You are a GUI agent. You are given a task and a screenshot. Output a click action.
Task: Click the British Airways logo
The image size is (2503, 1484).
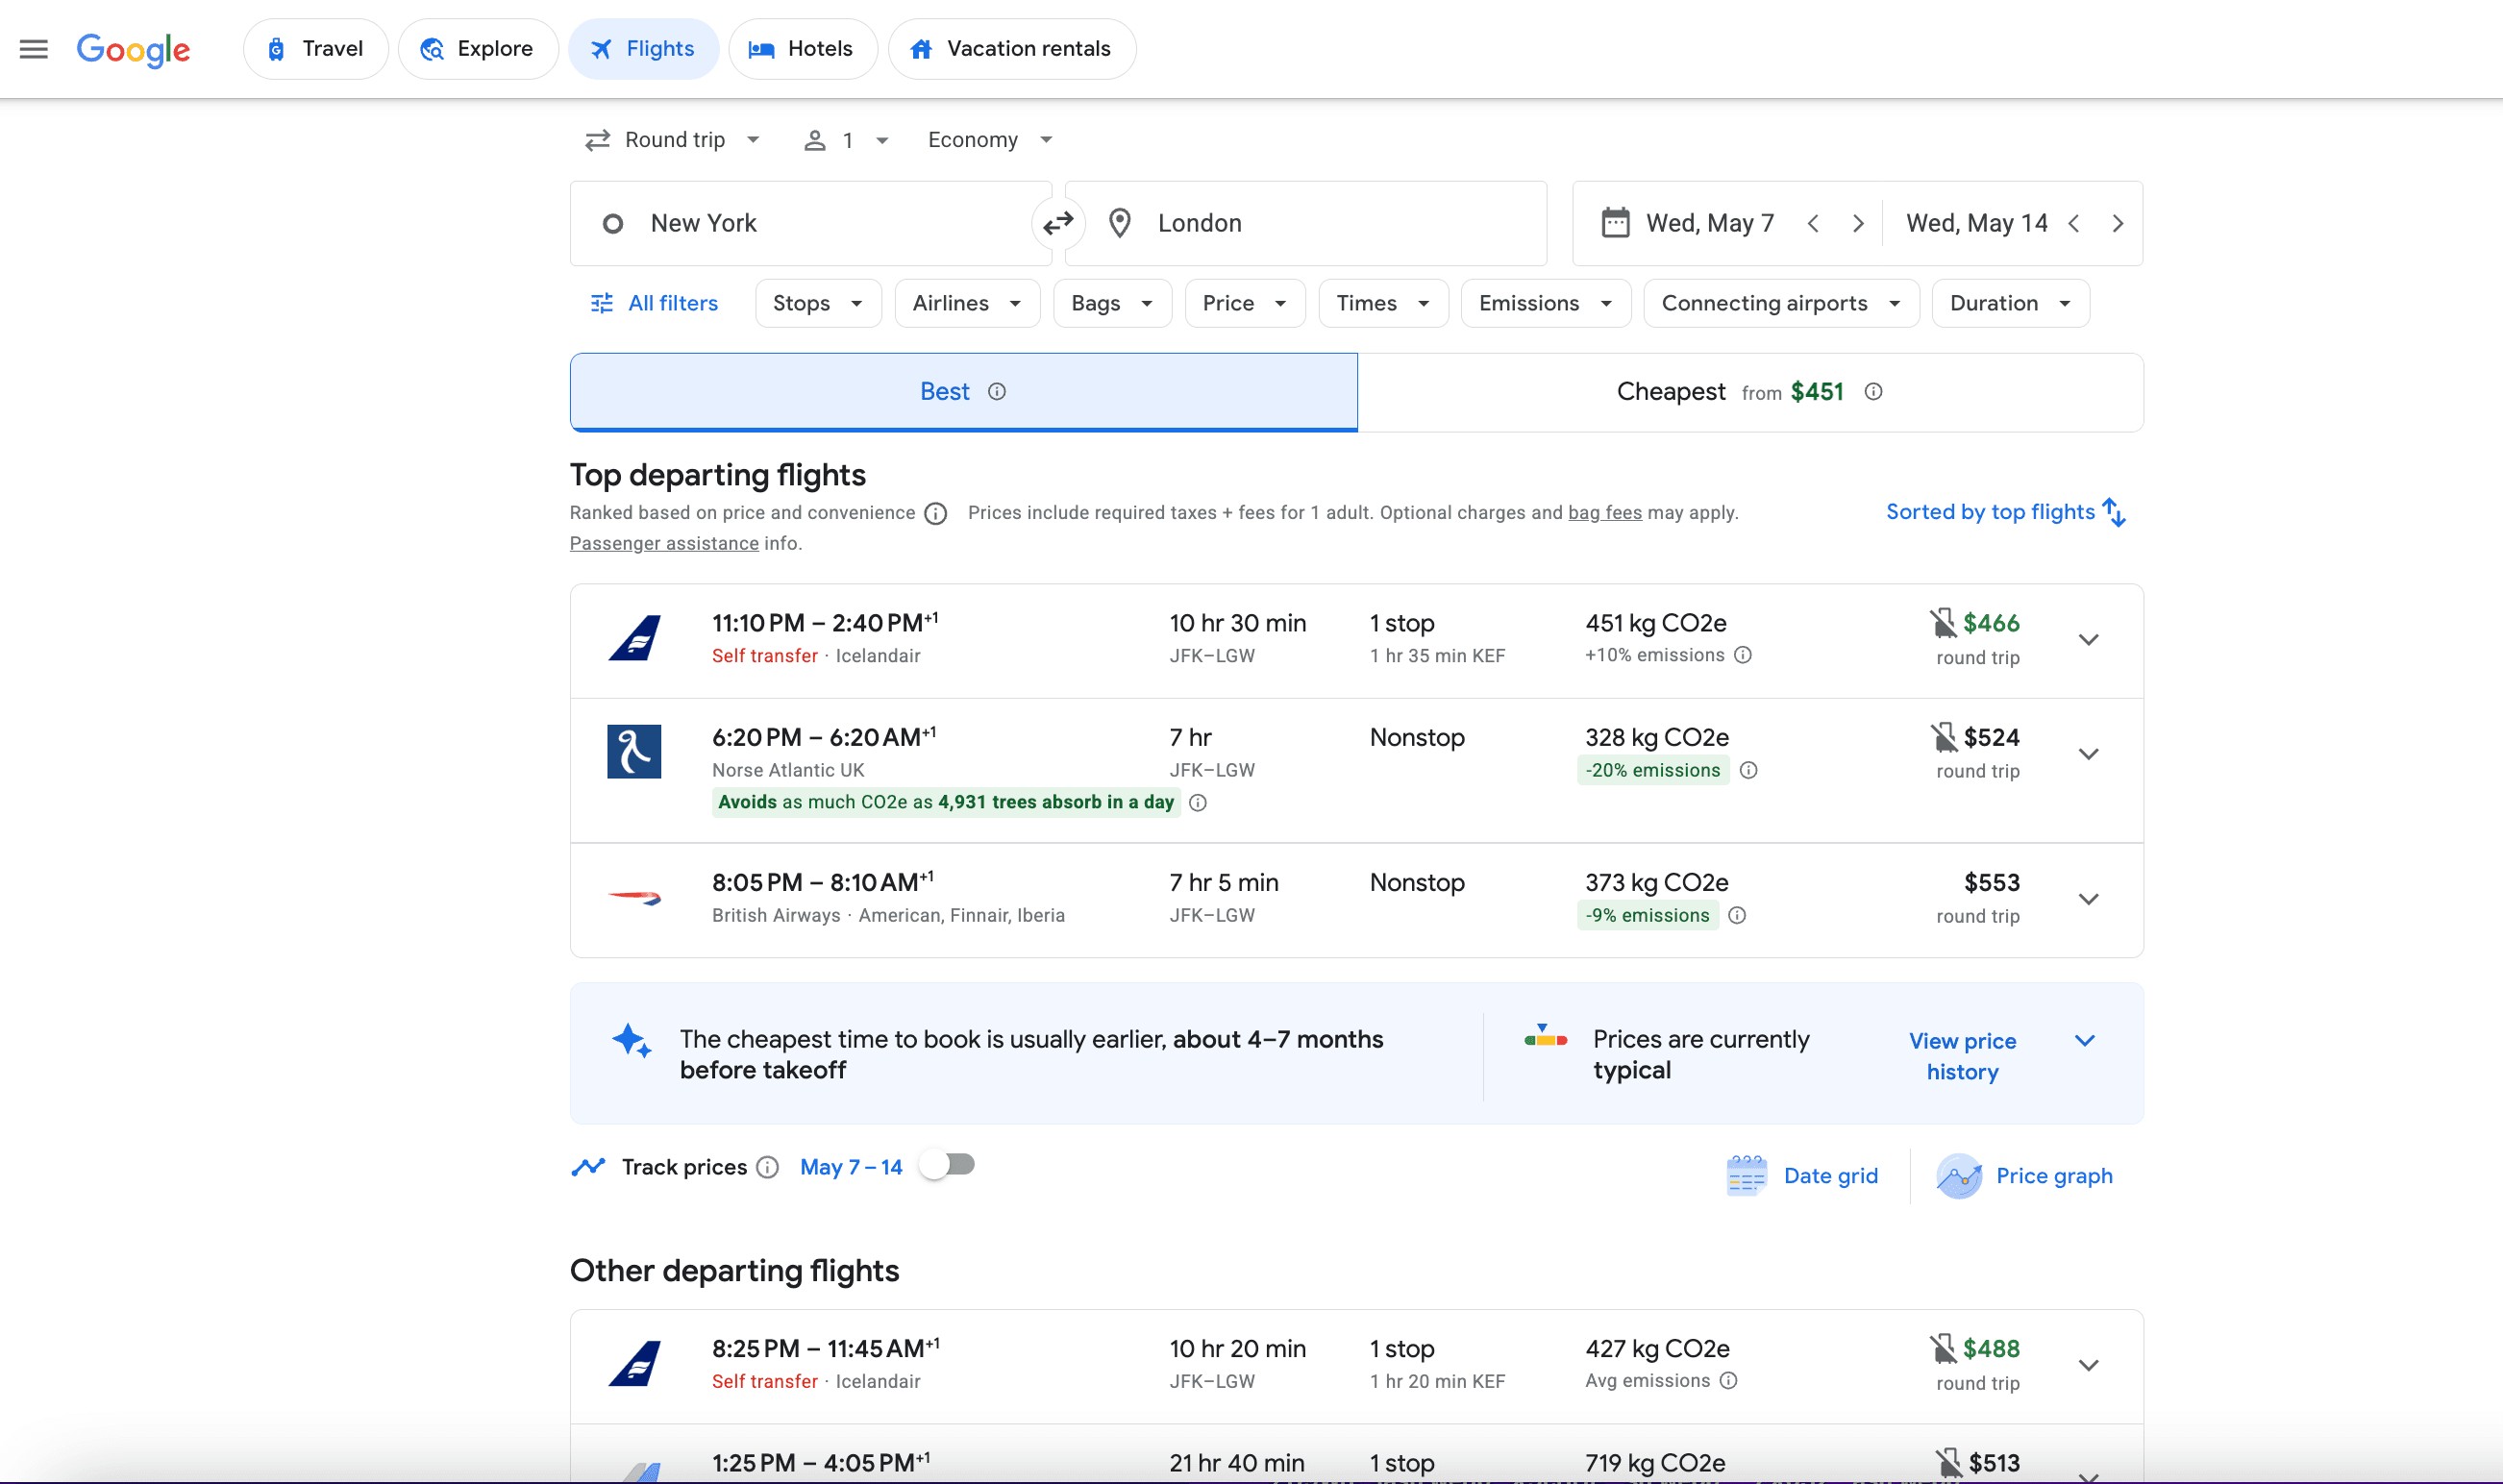[x=635, y=897]
